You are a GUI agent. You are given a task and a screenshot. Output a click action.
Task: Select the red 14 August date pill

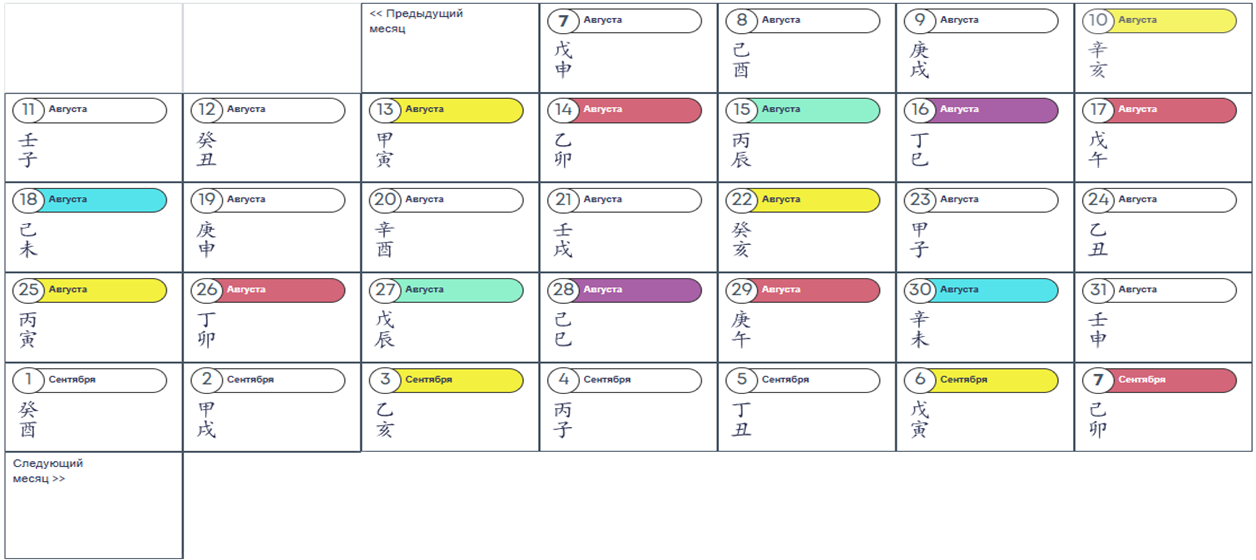pyautogui.click(x=624, y=111)
